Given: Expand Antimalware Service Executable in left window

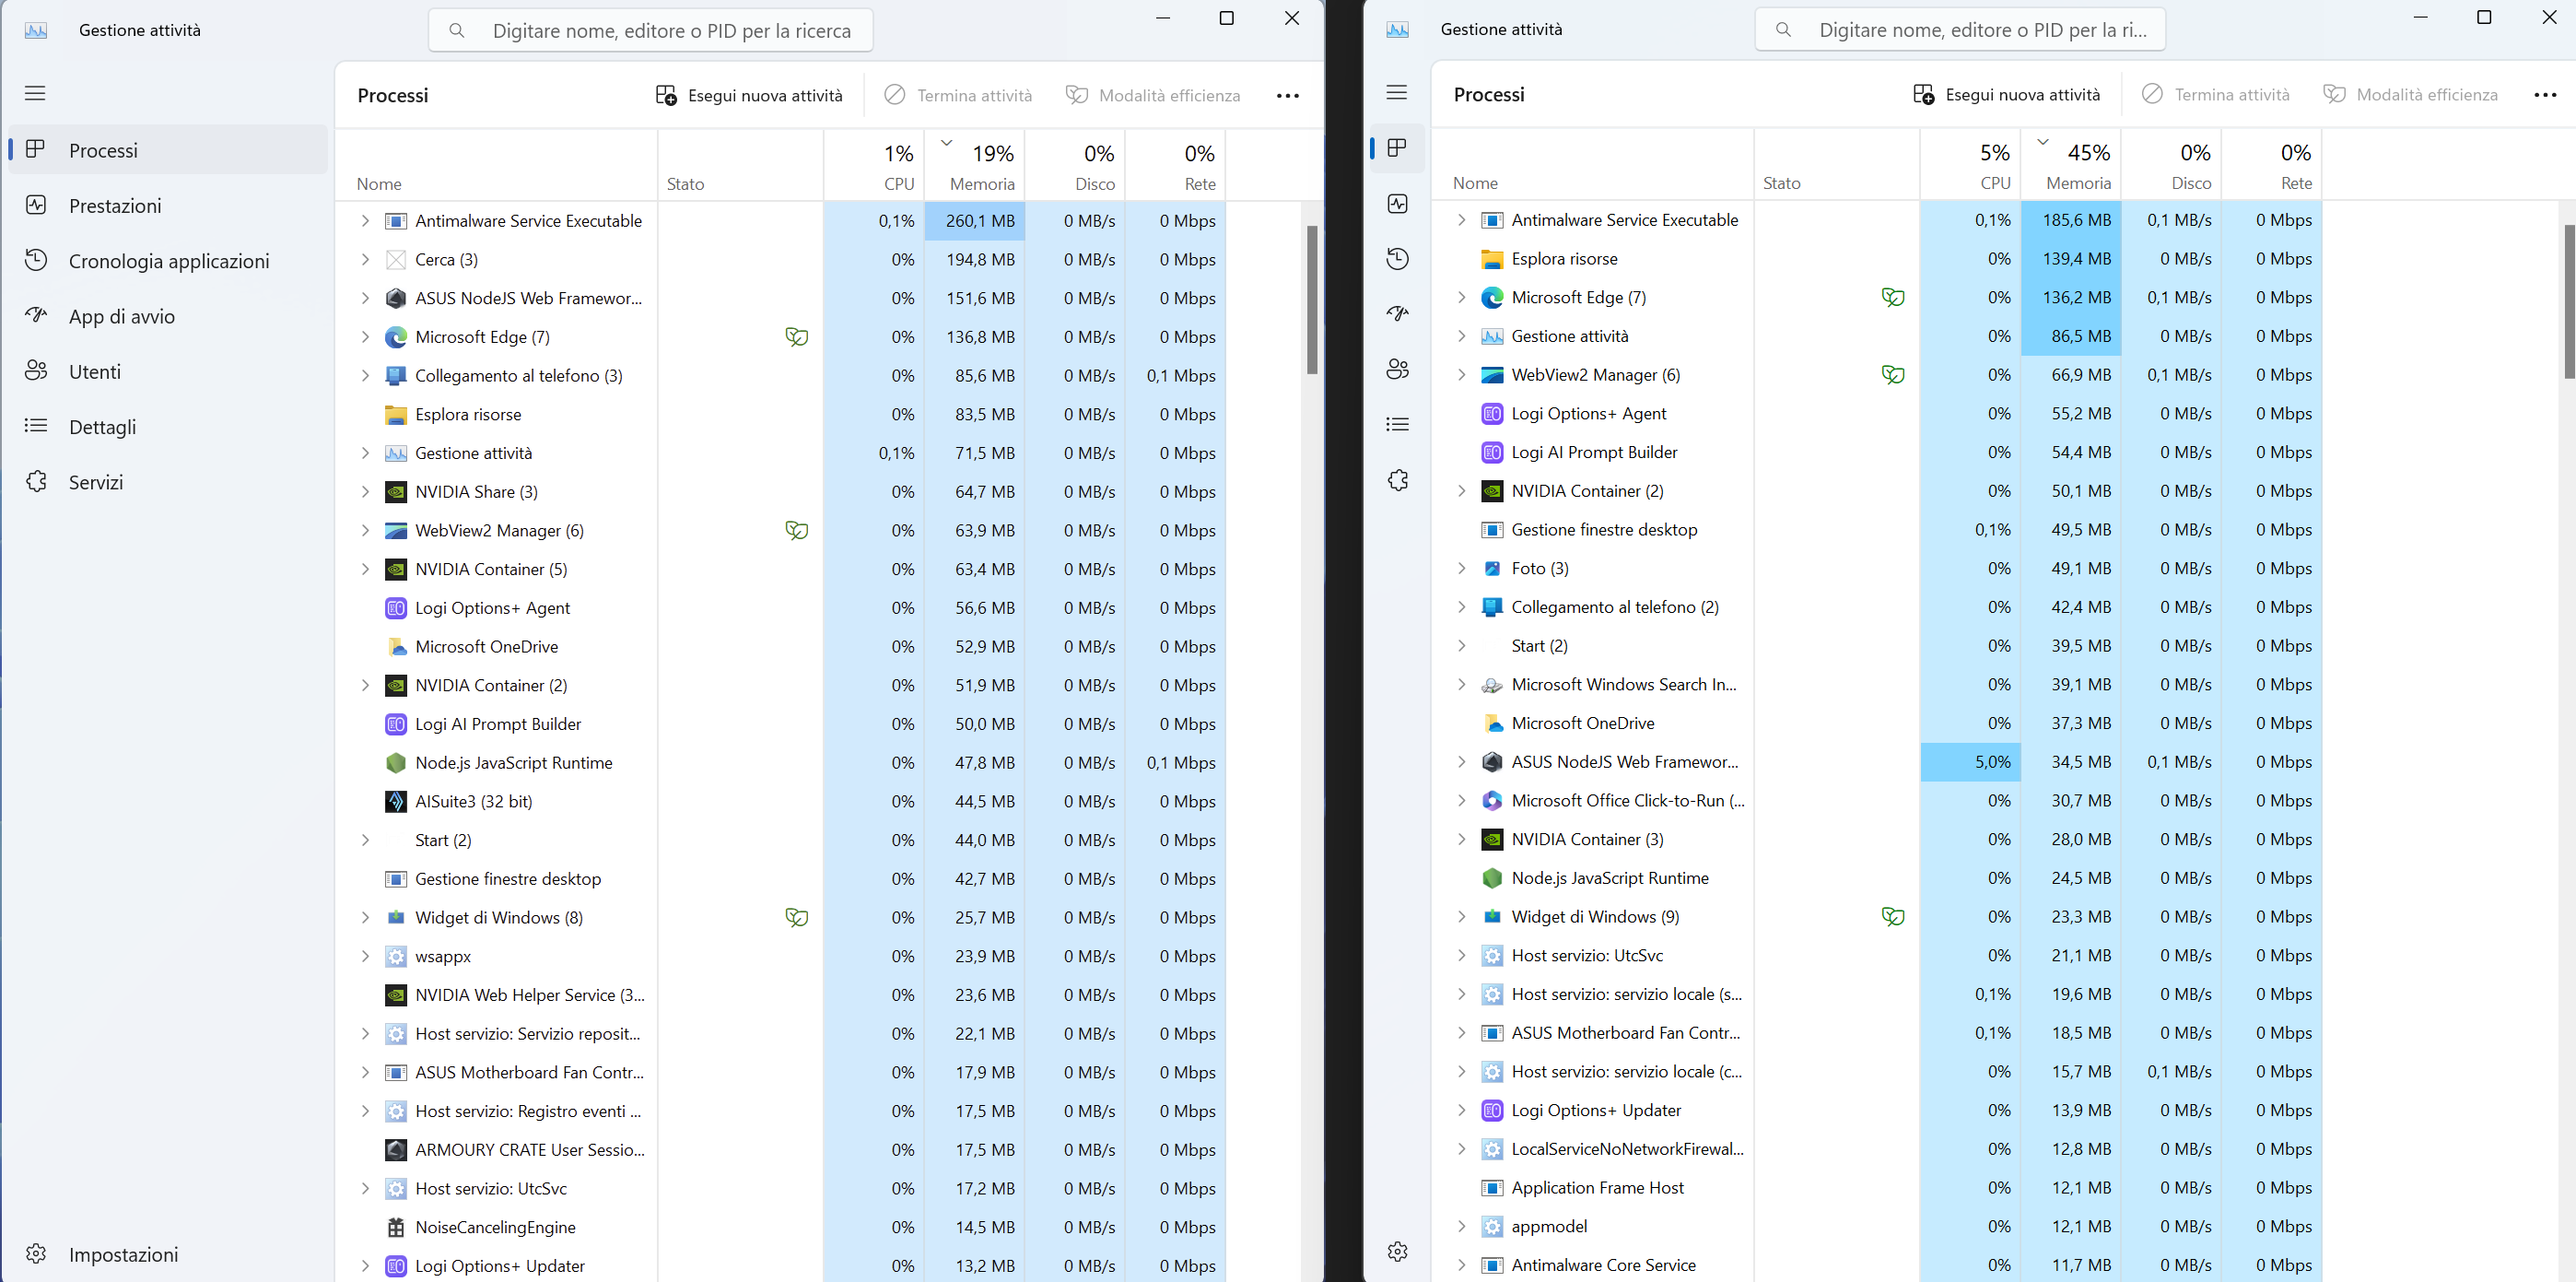Looking at the screenshot, I should [365, 221].
